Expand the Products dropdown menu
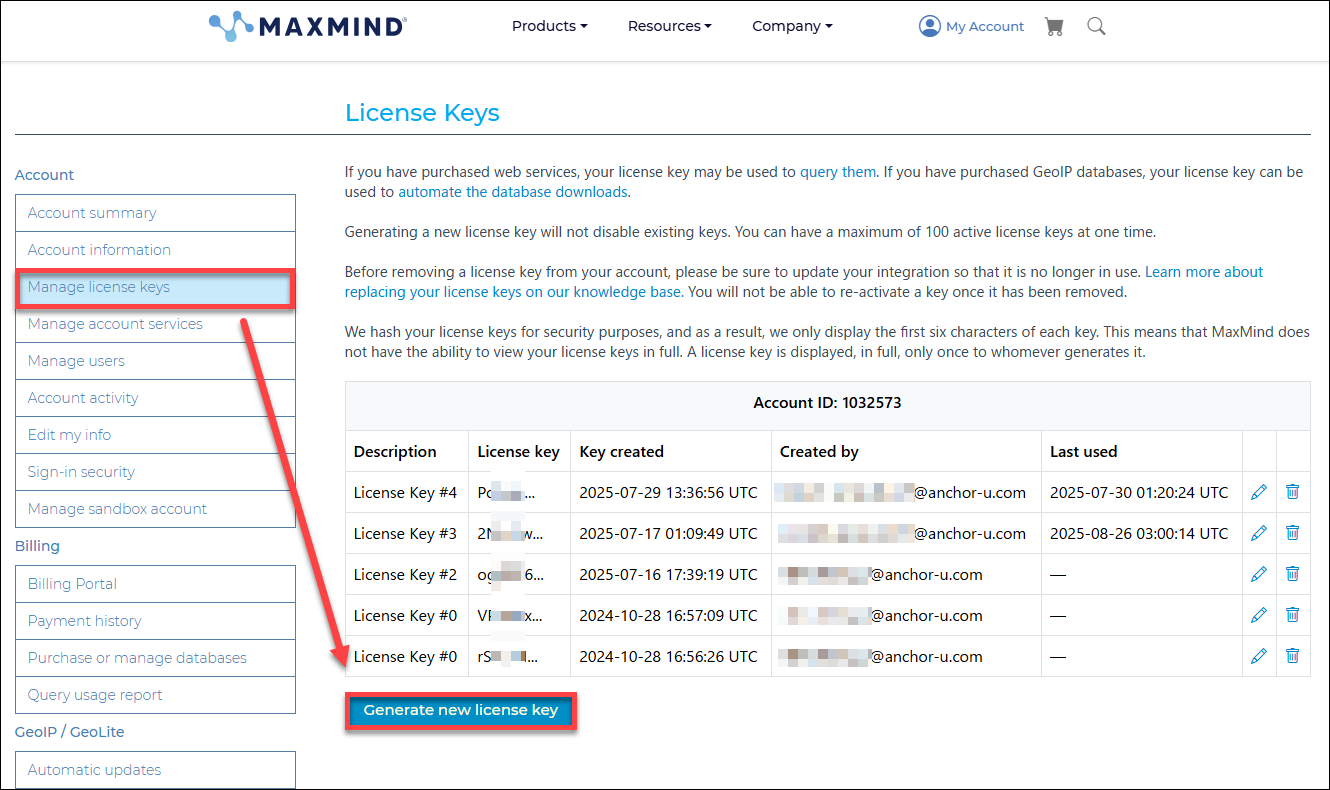1330x790 pixels. (549, 26)
